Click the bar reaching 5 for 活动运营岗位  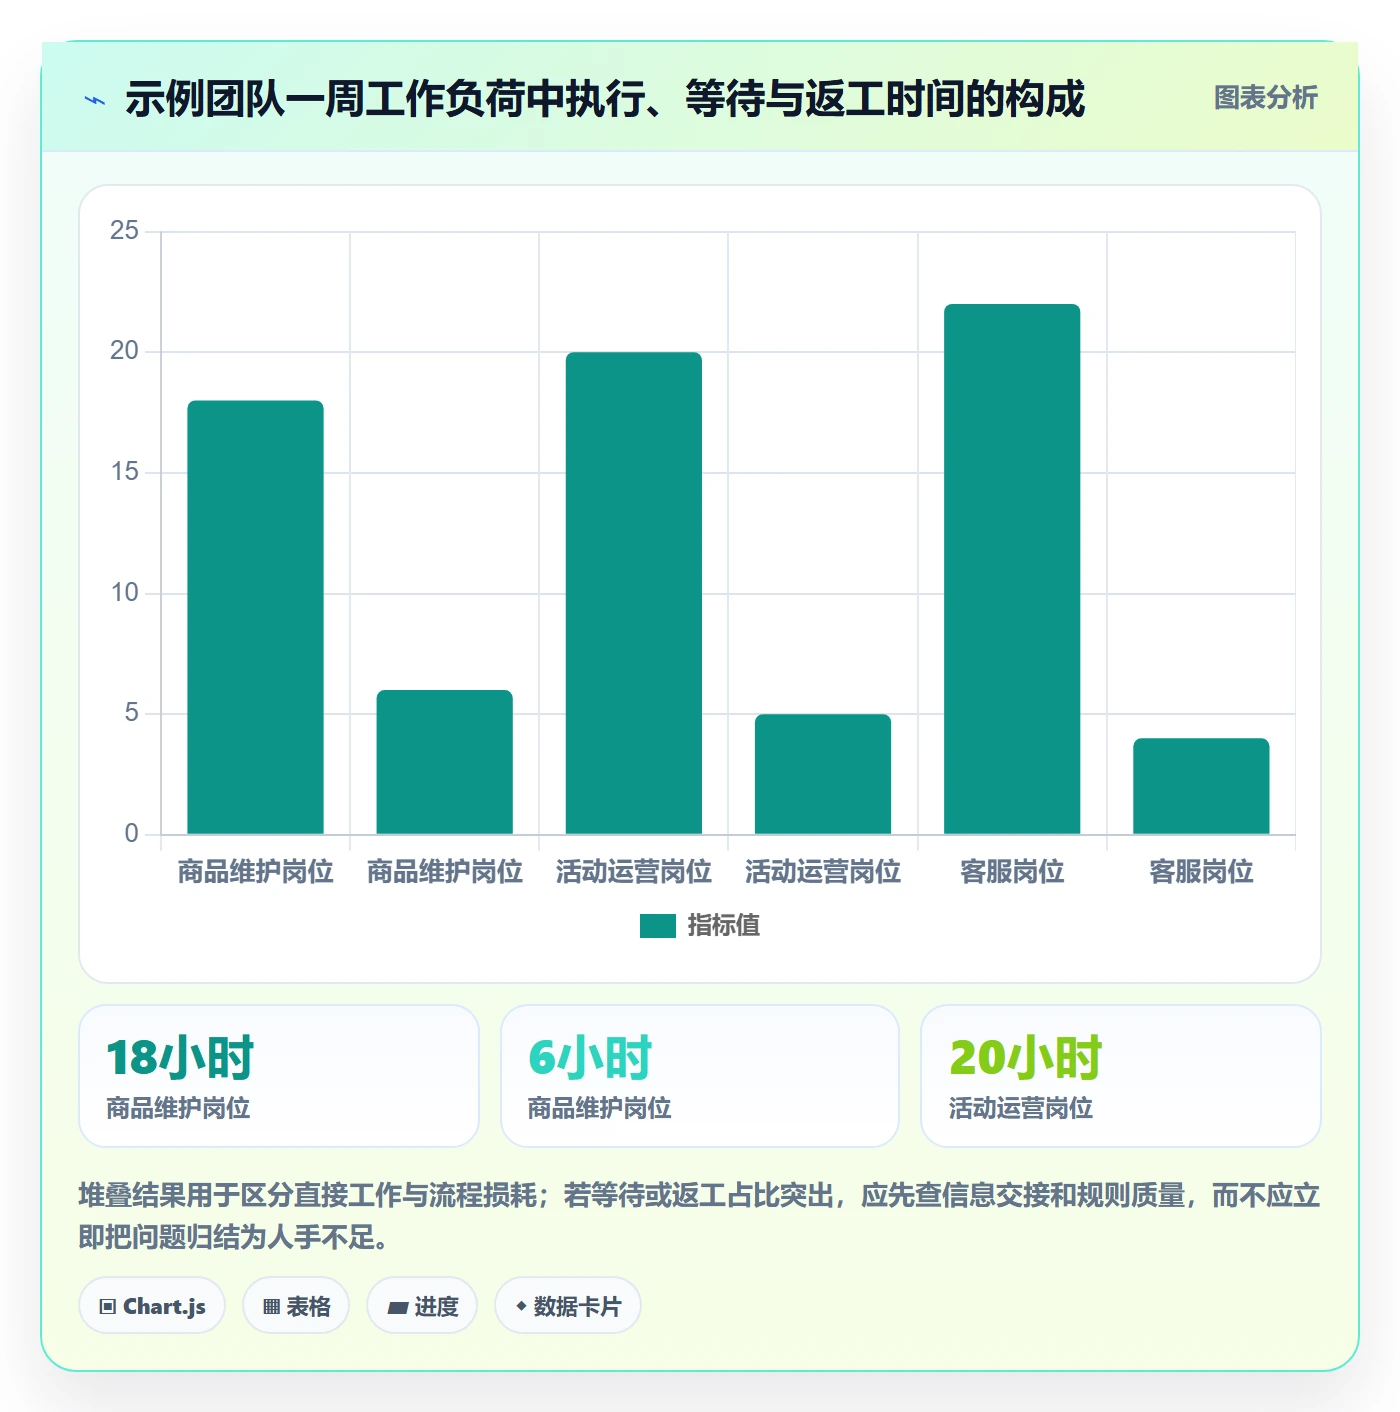pos(823,774)
